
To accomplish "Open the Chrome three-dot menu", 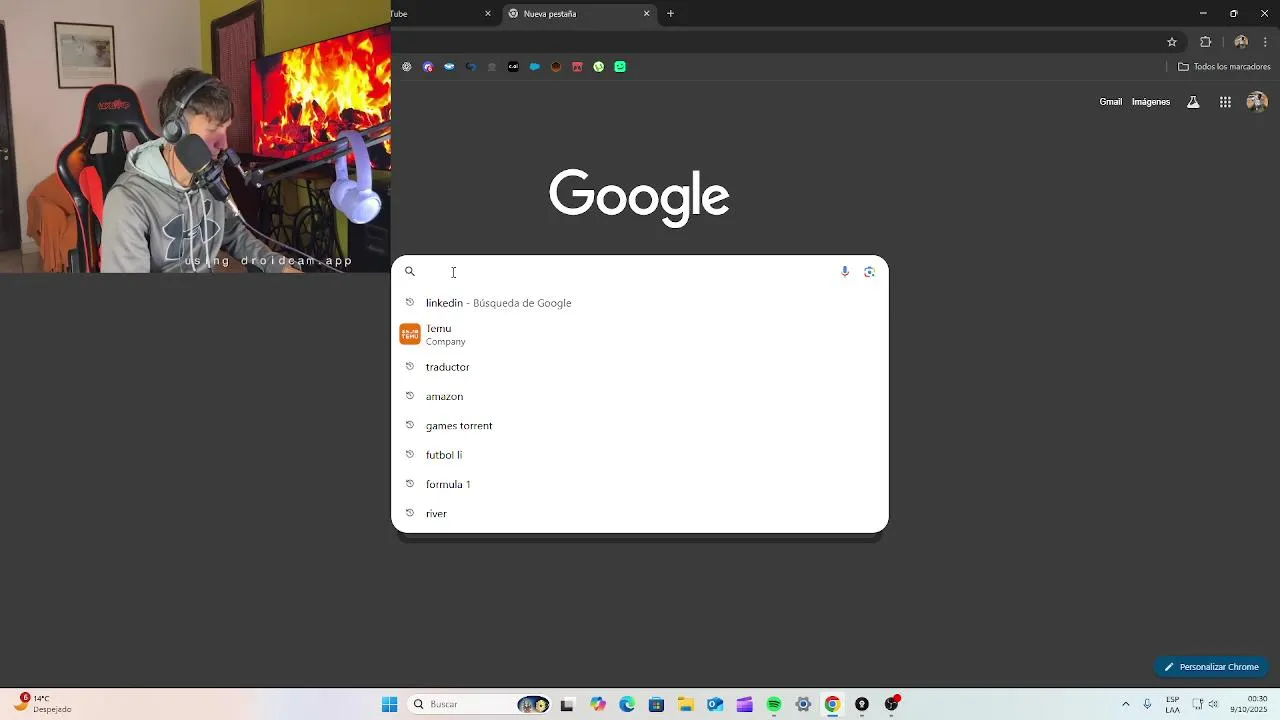I will click(1265, 42).
